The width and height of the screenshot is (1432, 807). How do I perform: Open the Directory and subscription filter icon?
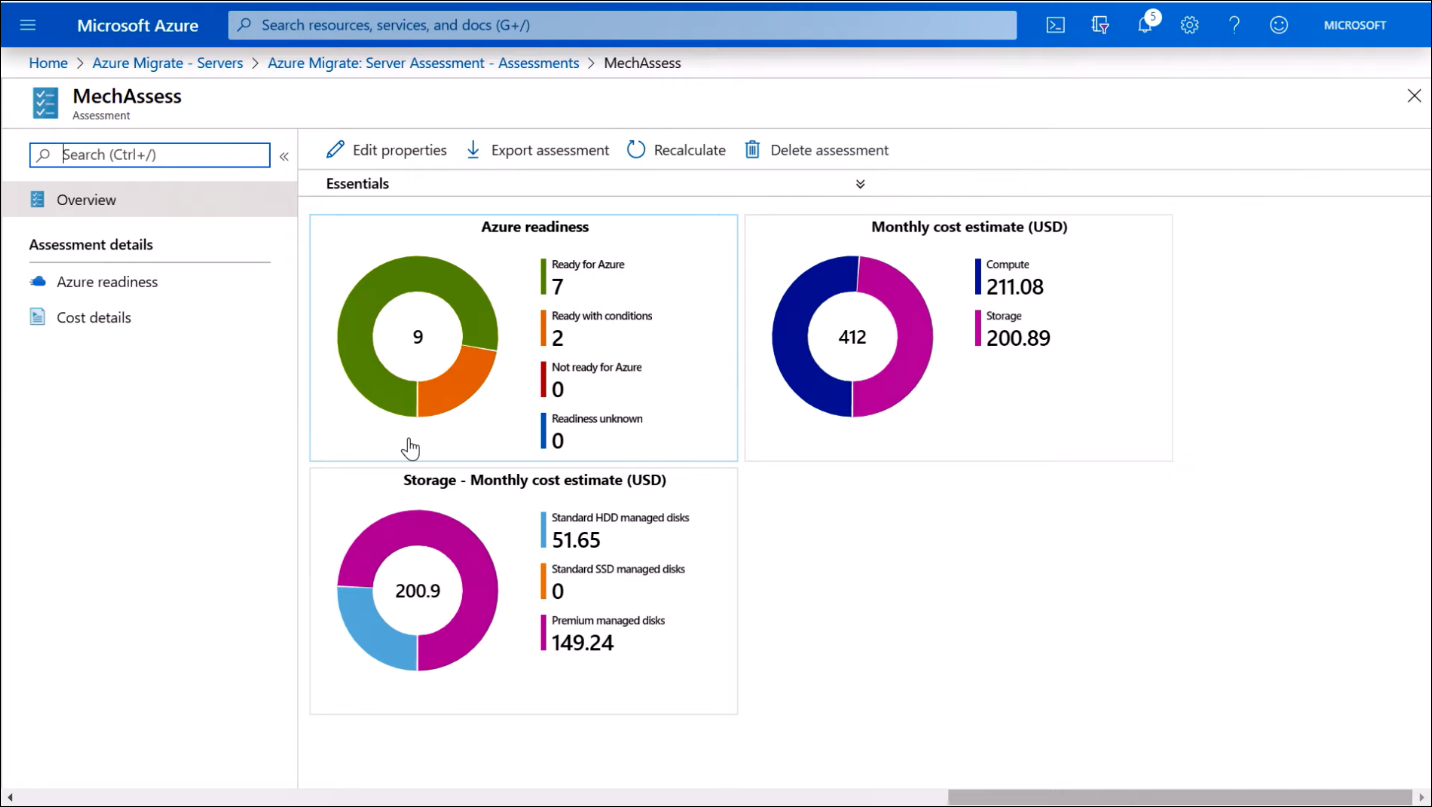tap(1101, 25)
